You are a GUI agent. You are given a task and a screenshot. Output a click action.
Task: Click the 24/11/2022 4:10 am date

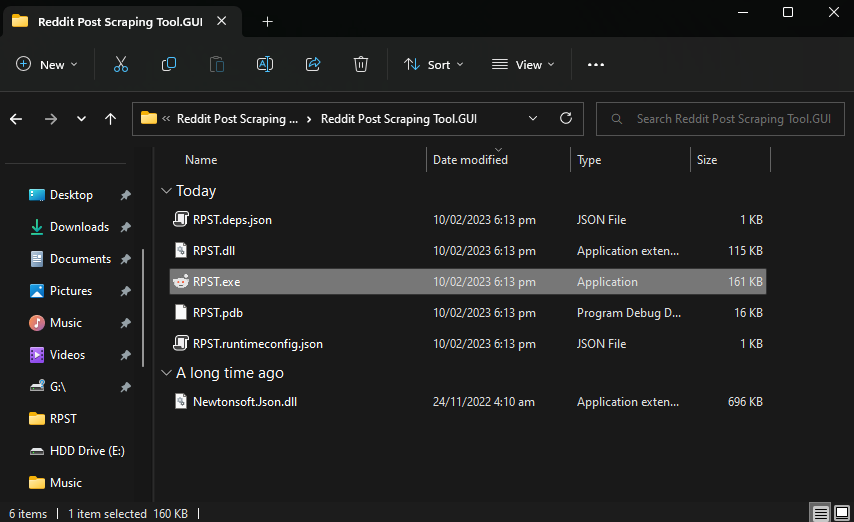(x=484, y=402)
